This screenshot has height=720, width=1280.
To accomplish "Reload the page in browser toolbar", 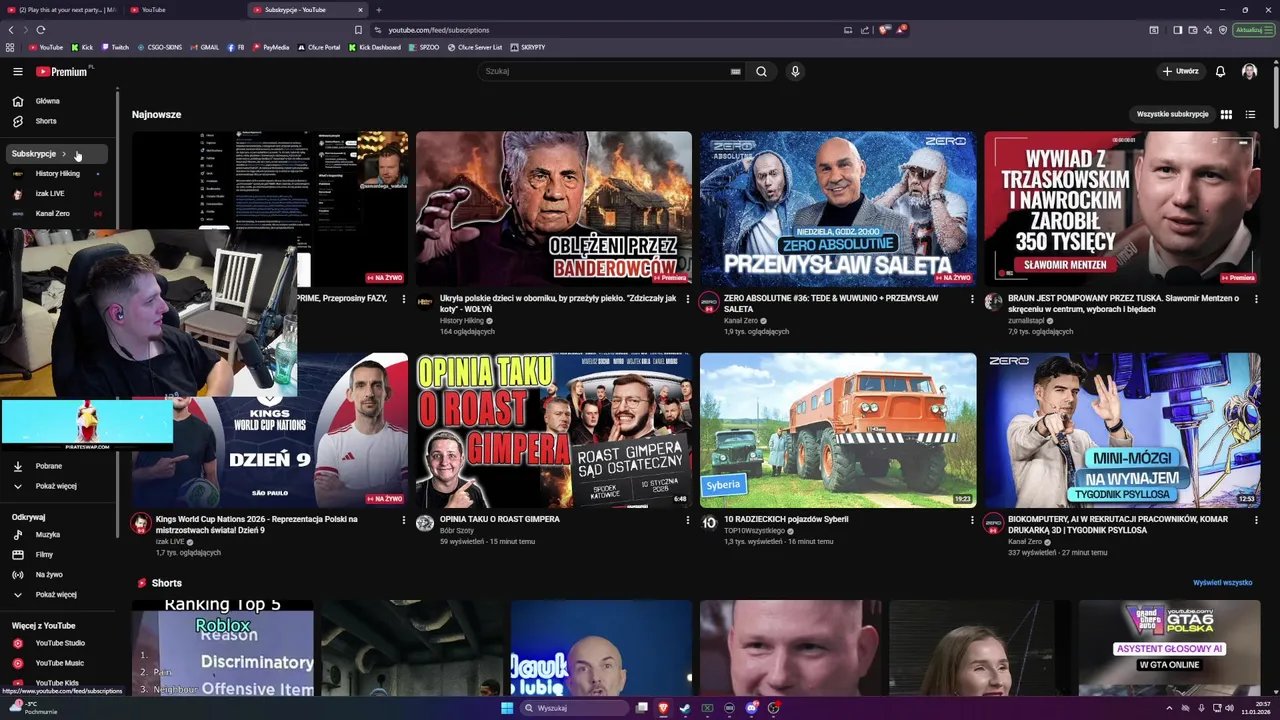I will 41,30.
